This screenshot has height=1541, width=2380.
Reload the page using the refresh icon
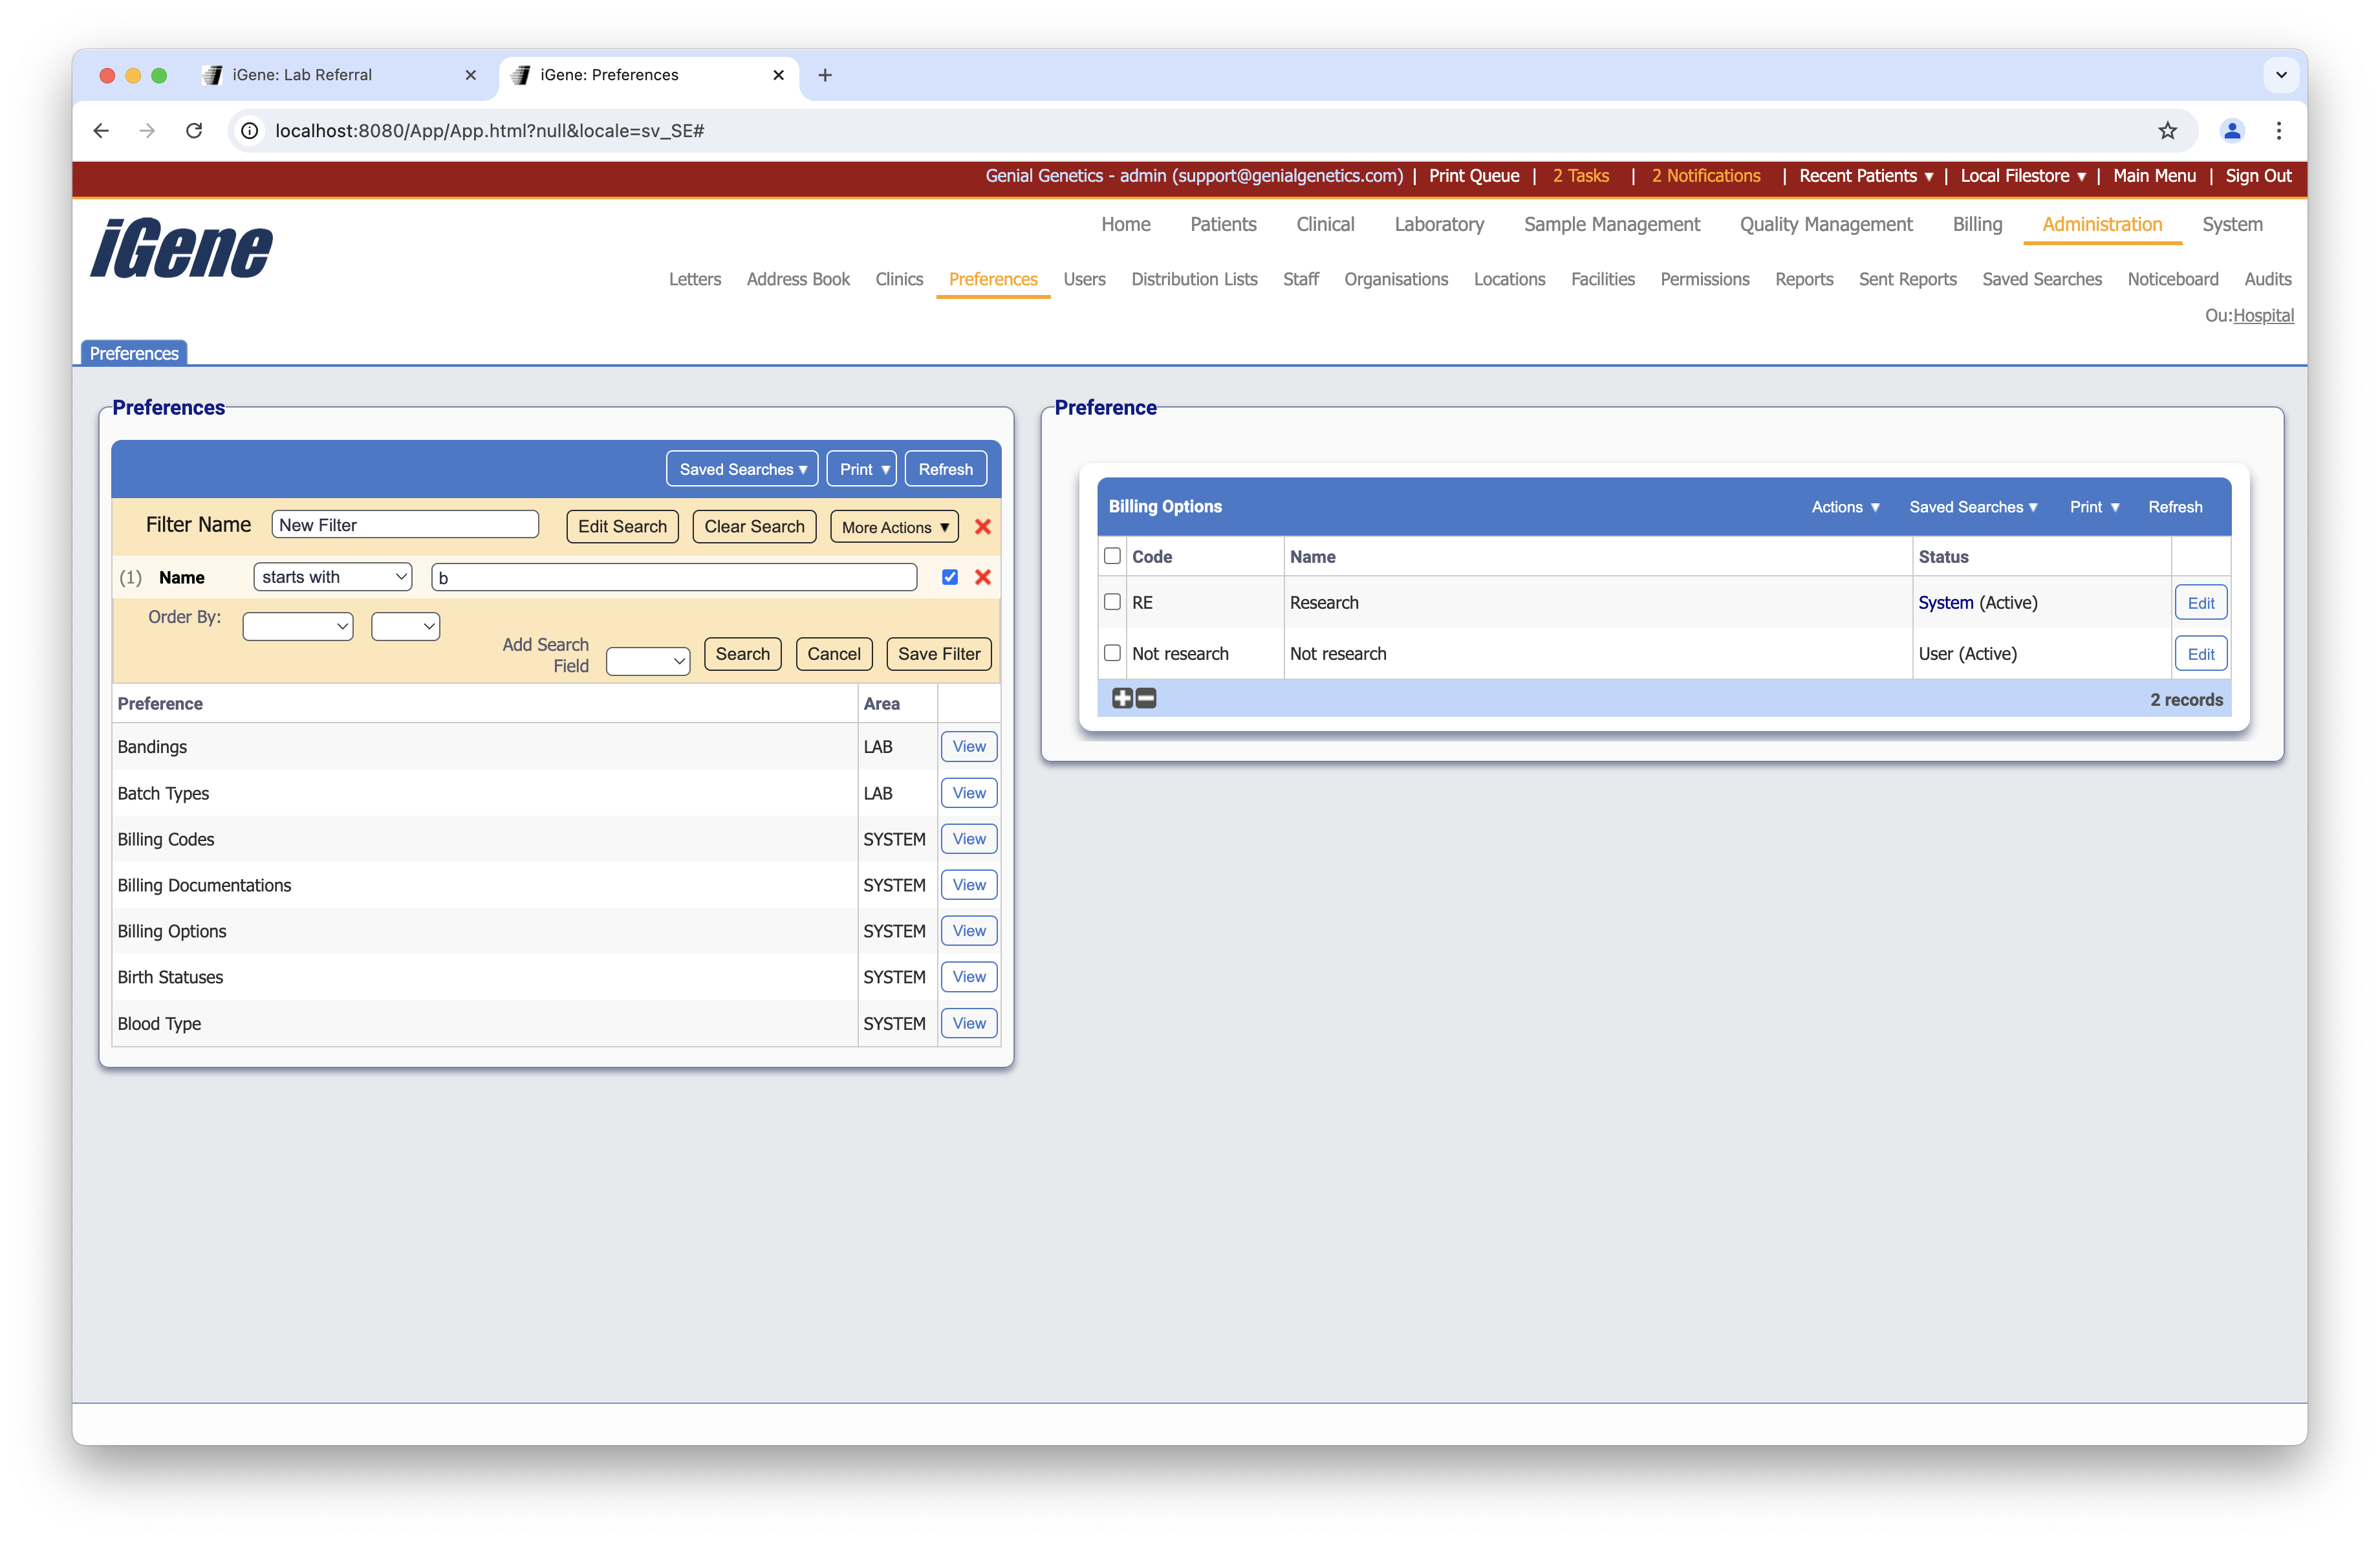click(194, 131)
